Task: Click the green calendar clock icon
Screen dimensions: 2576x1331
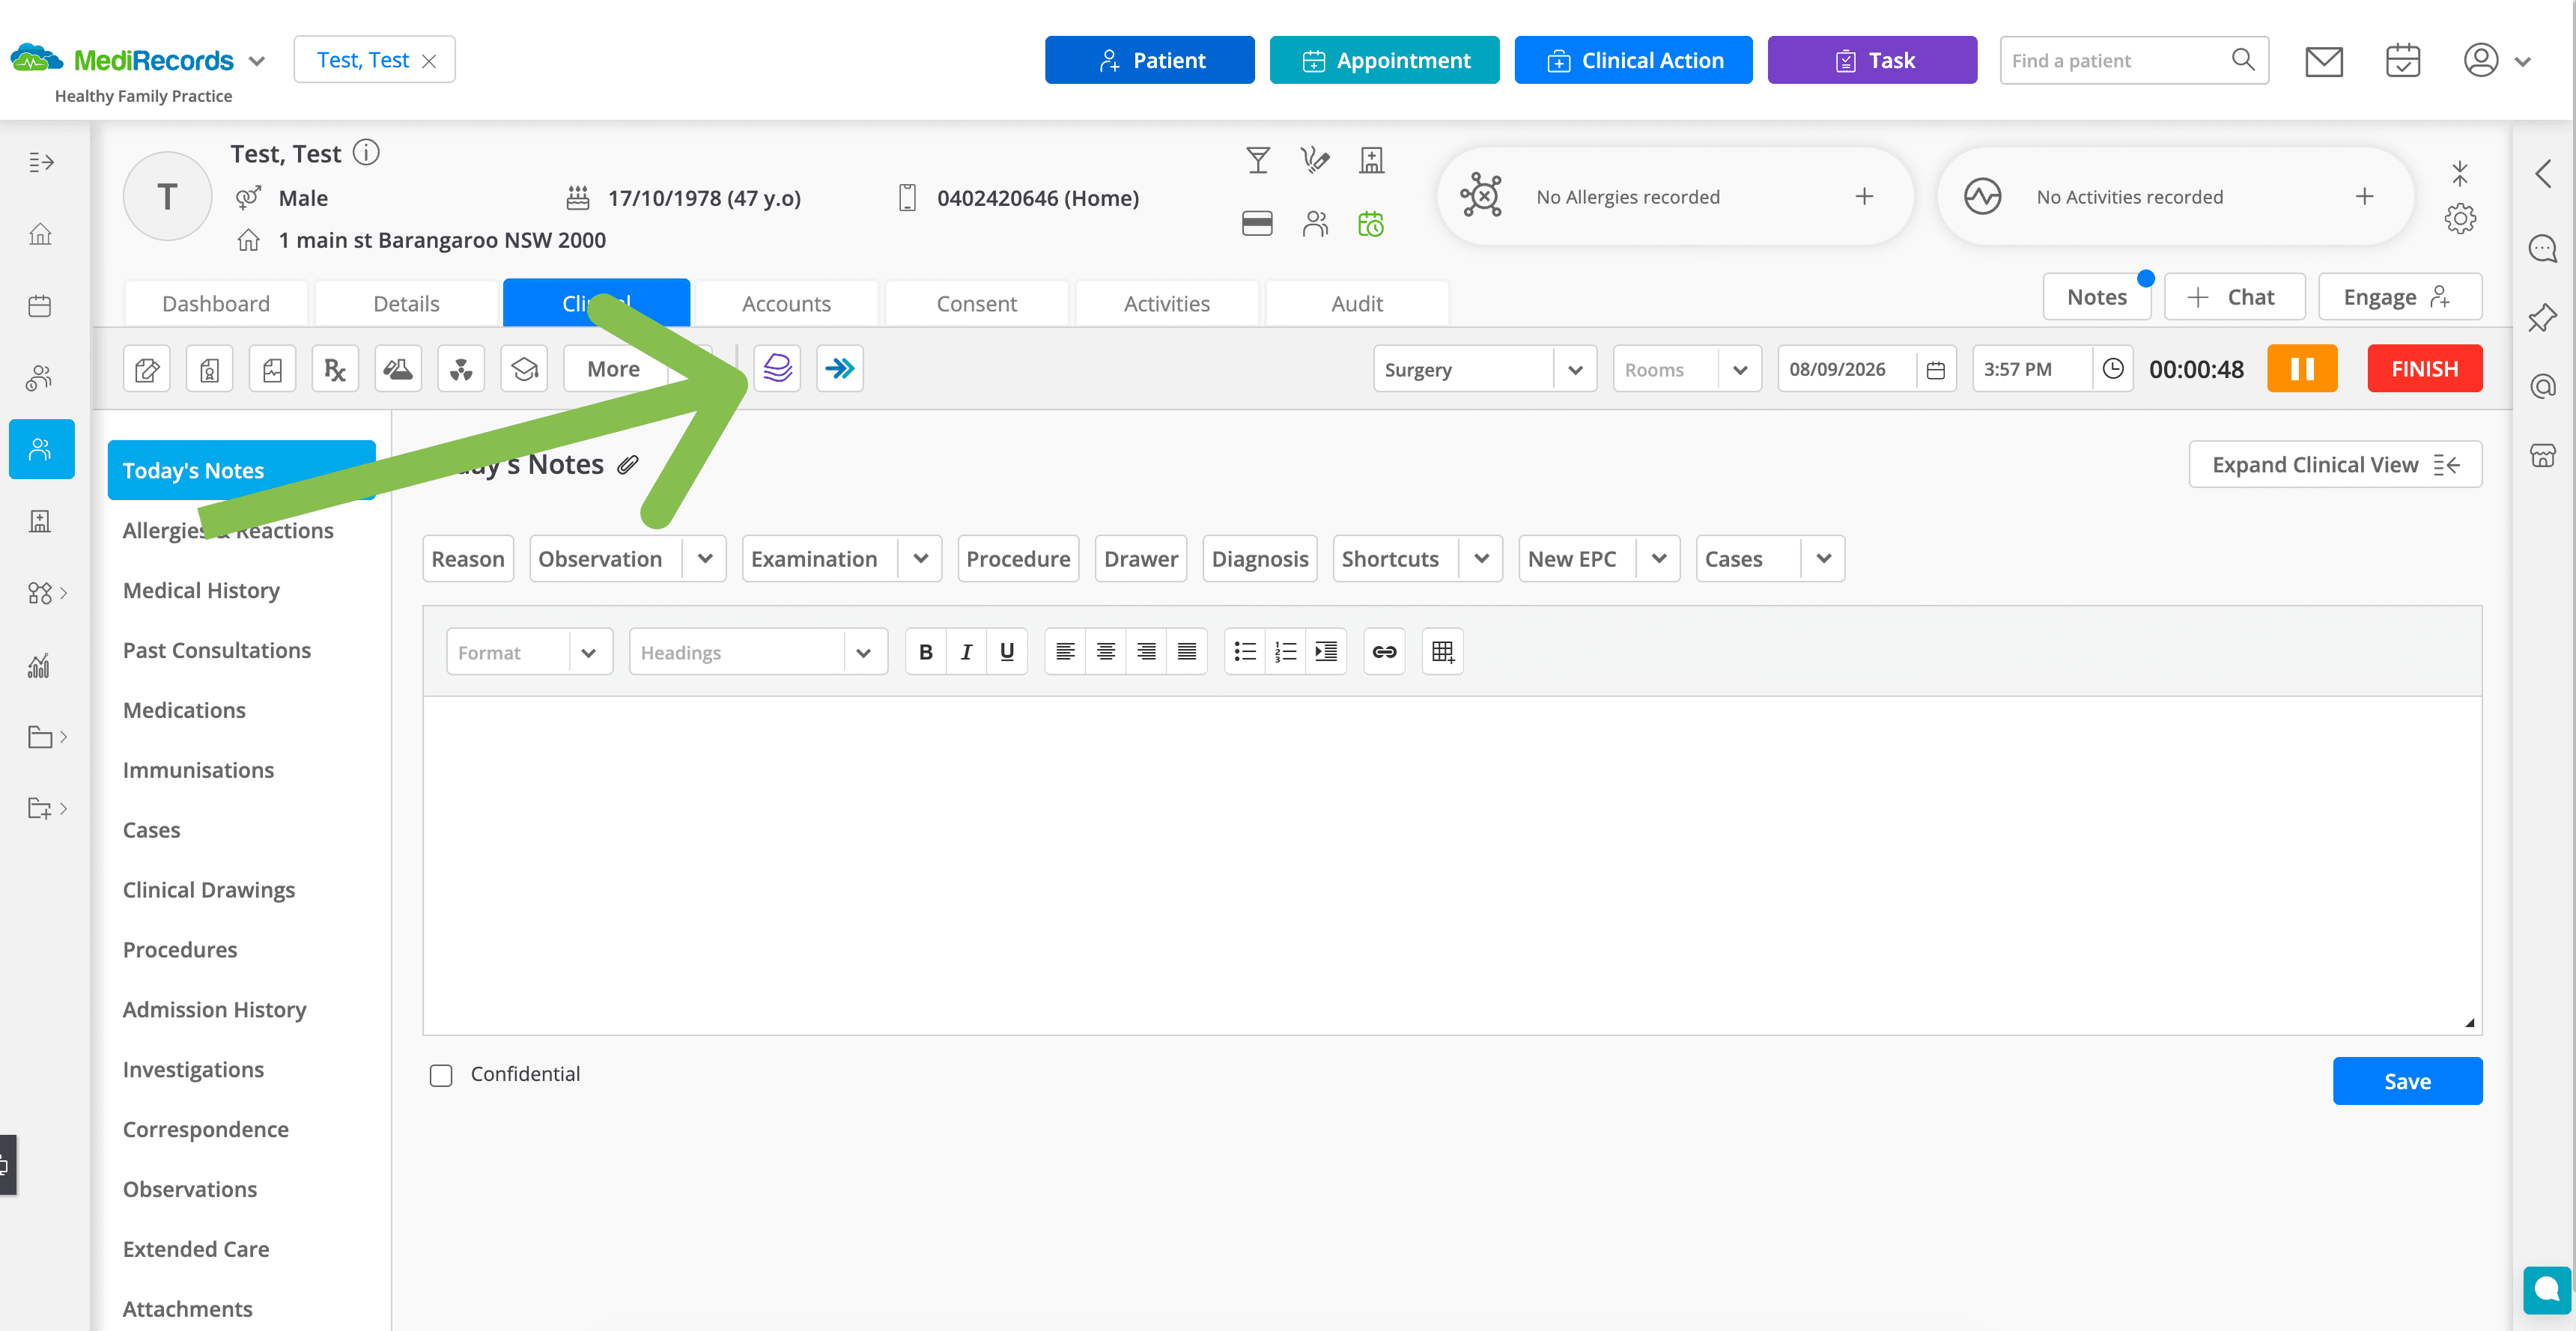Action: [x=1371, y=224]
